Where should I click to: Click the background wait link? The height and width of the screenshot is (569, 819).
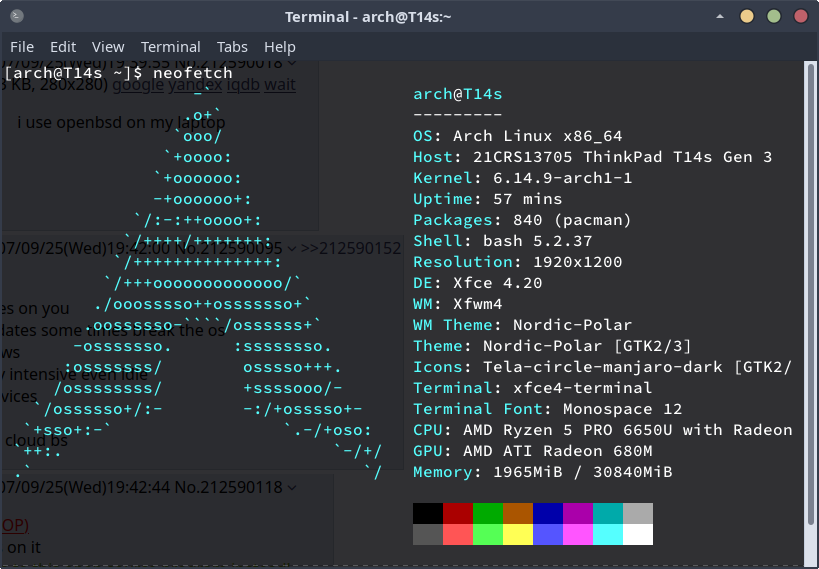(x=280, y=84)
